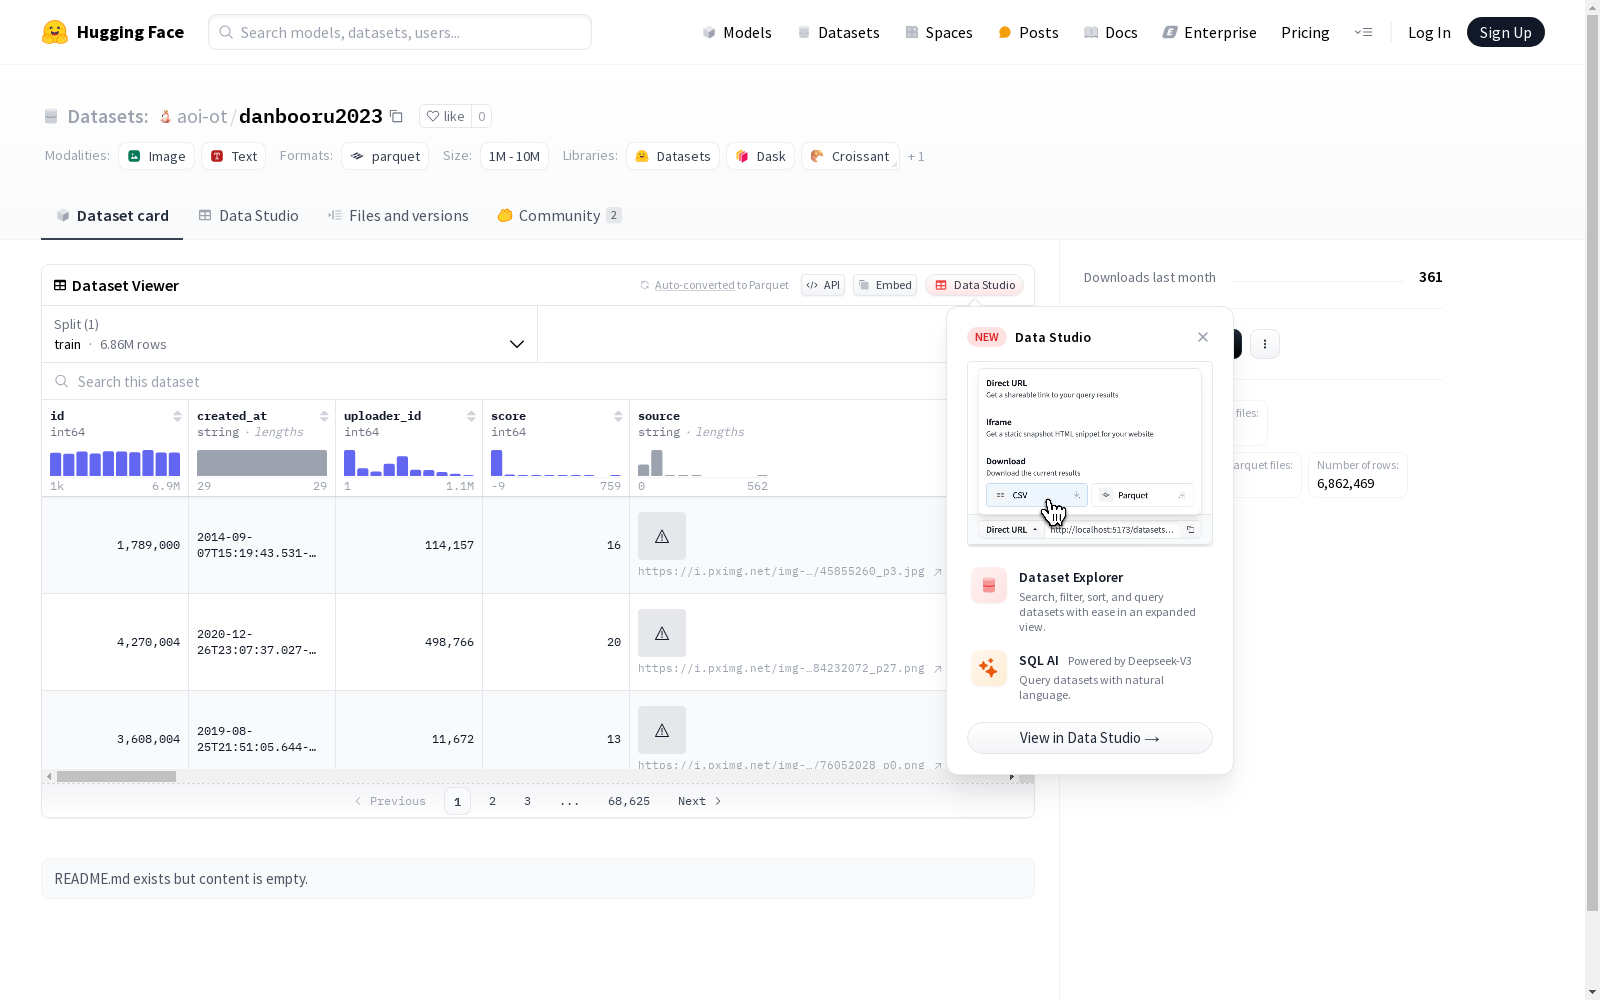
Task: Click the Text modality tag
Action: (x=234, y=156)
